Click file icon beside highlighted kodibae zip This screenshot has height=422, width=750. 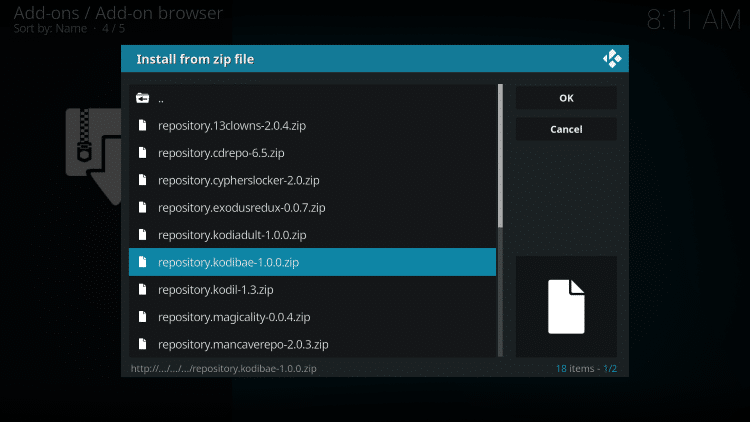pyautogui.click(x=142, y=262)
